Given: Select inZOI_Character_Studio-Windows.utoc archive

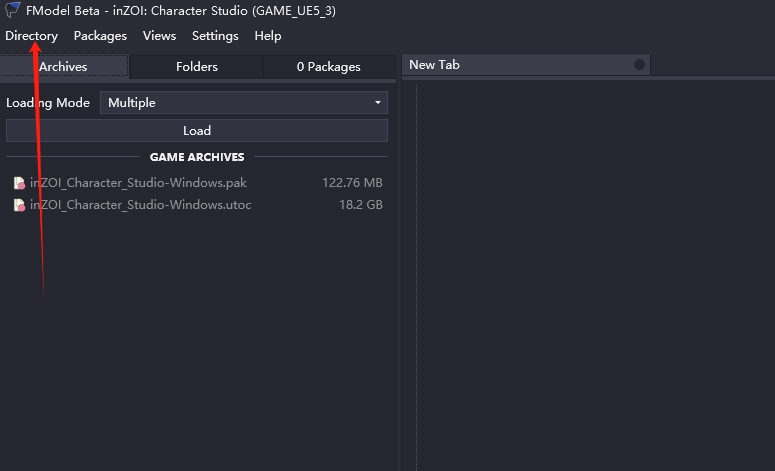Looking at the screenshot, I should pos(198,205).
